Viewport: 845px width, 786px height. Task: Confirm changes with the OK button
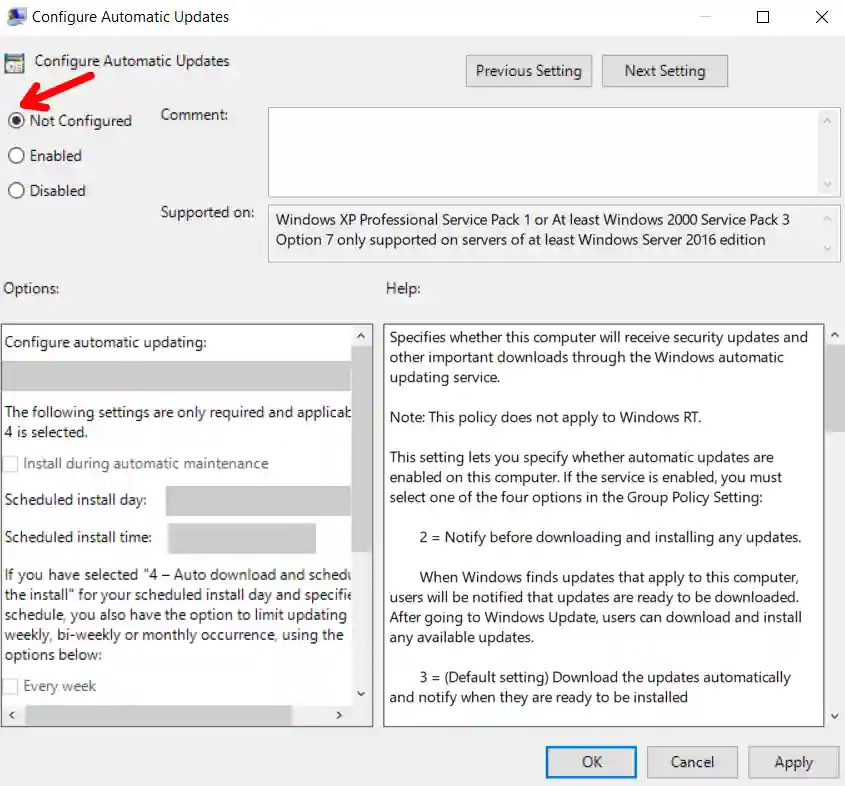(x=590, y=761)
